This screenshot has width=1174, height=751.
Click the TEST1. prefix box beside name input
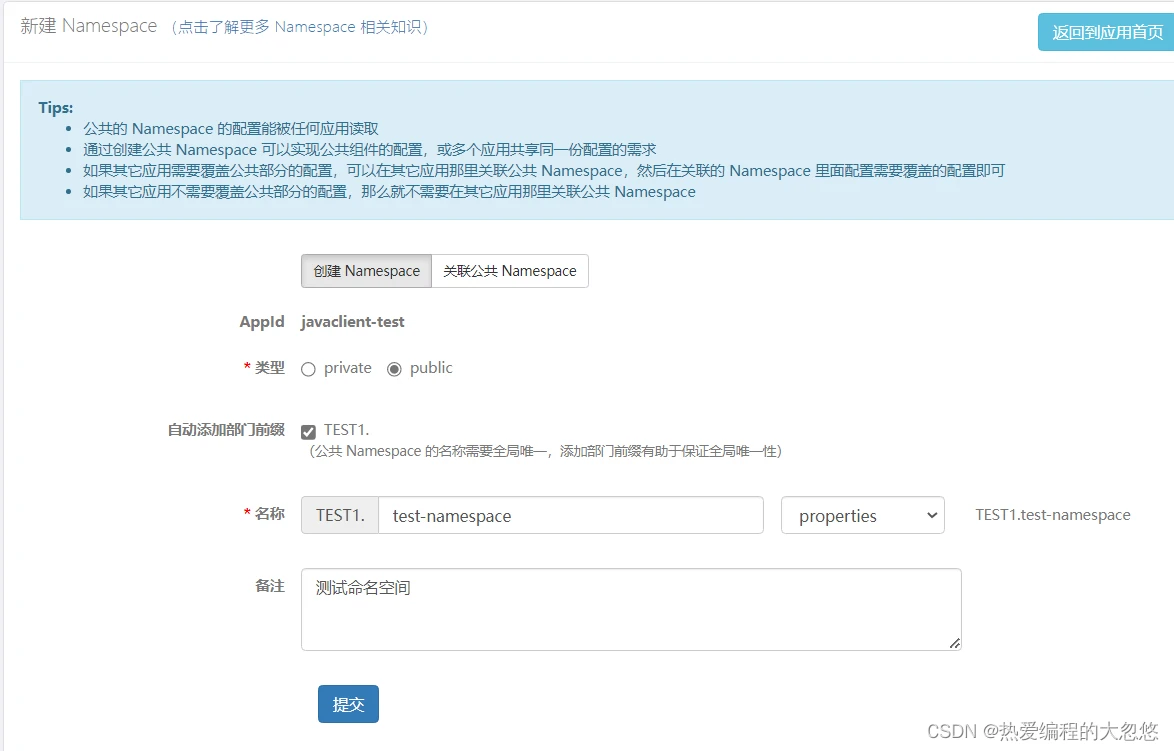click(x=338, y=515)
